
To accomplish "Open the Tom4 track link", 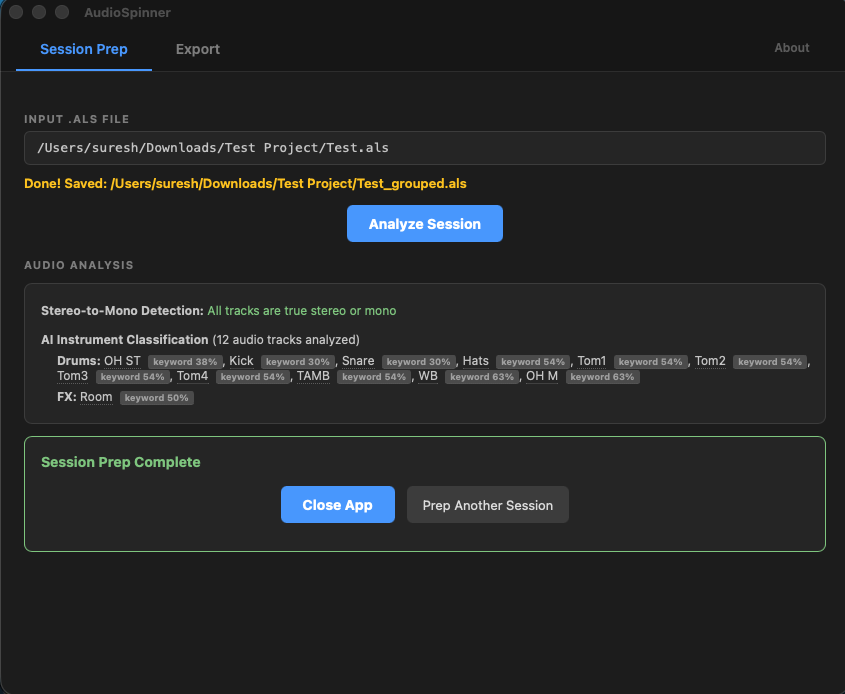I will [x=191, y=377].
